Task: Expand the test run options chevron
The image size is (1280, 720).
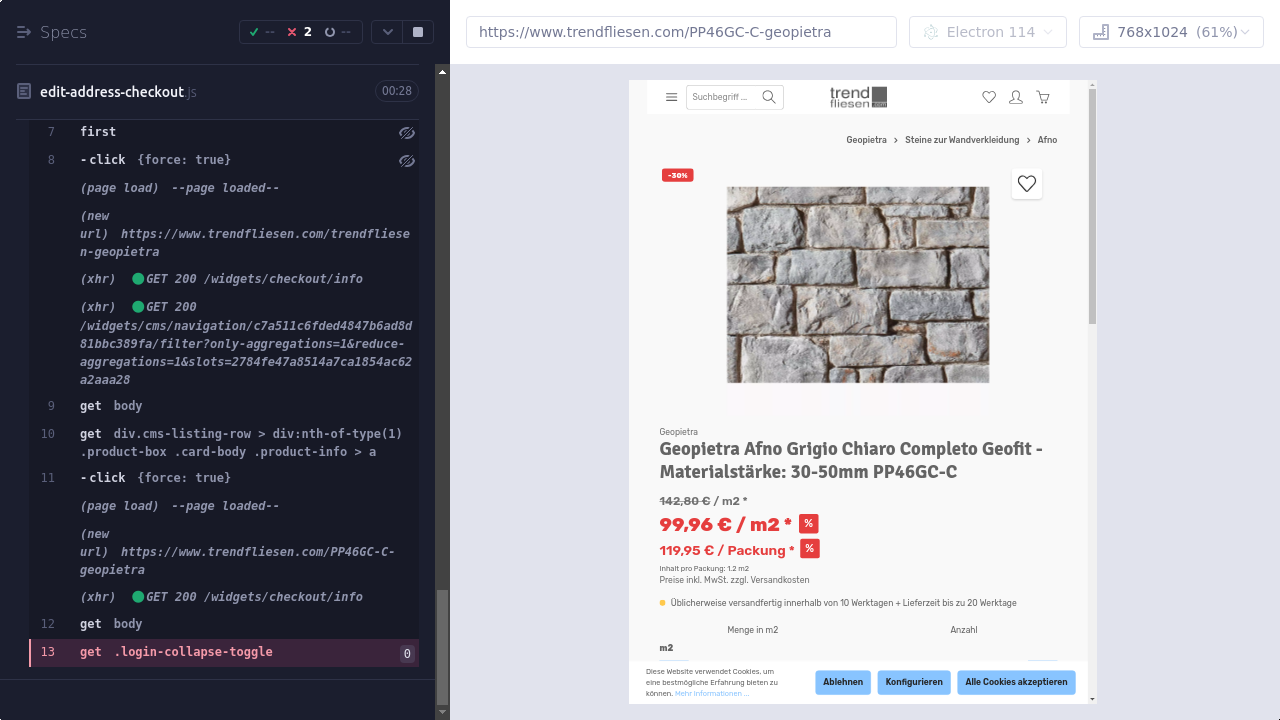Action: pos(387,32)
